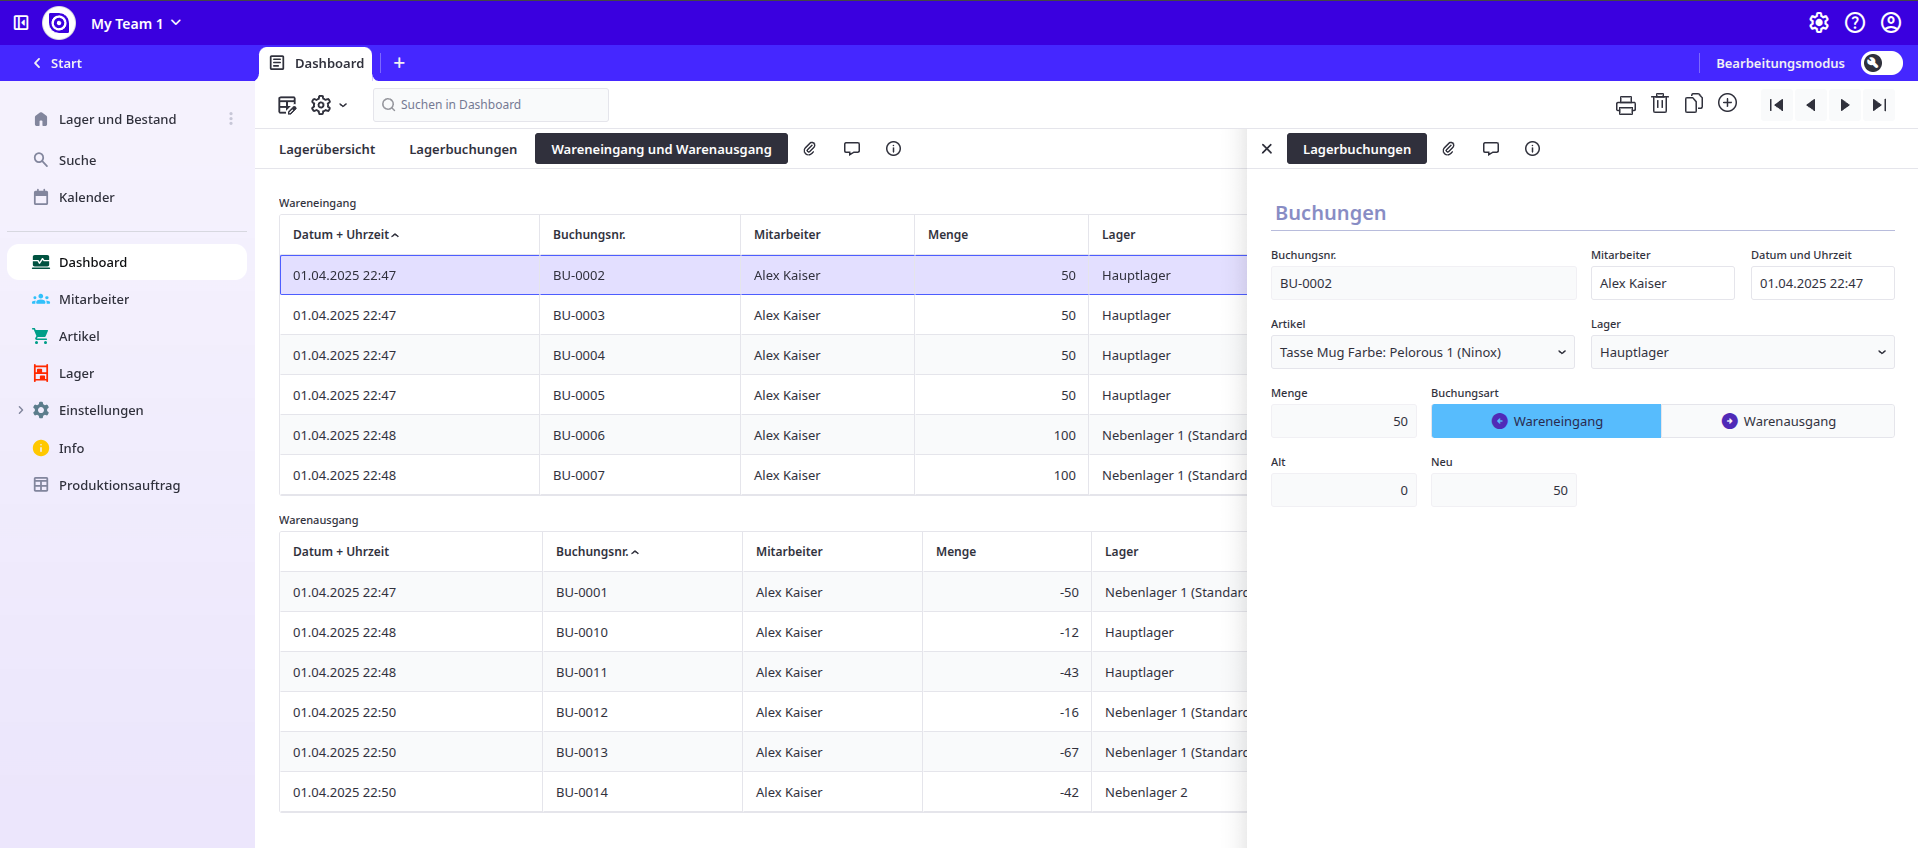Open the Lager dropdown in Buchungen

[1742, 352]
